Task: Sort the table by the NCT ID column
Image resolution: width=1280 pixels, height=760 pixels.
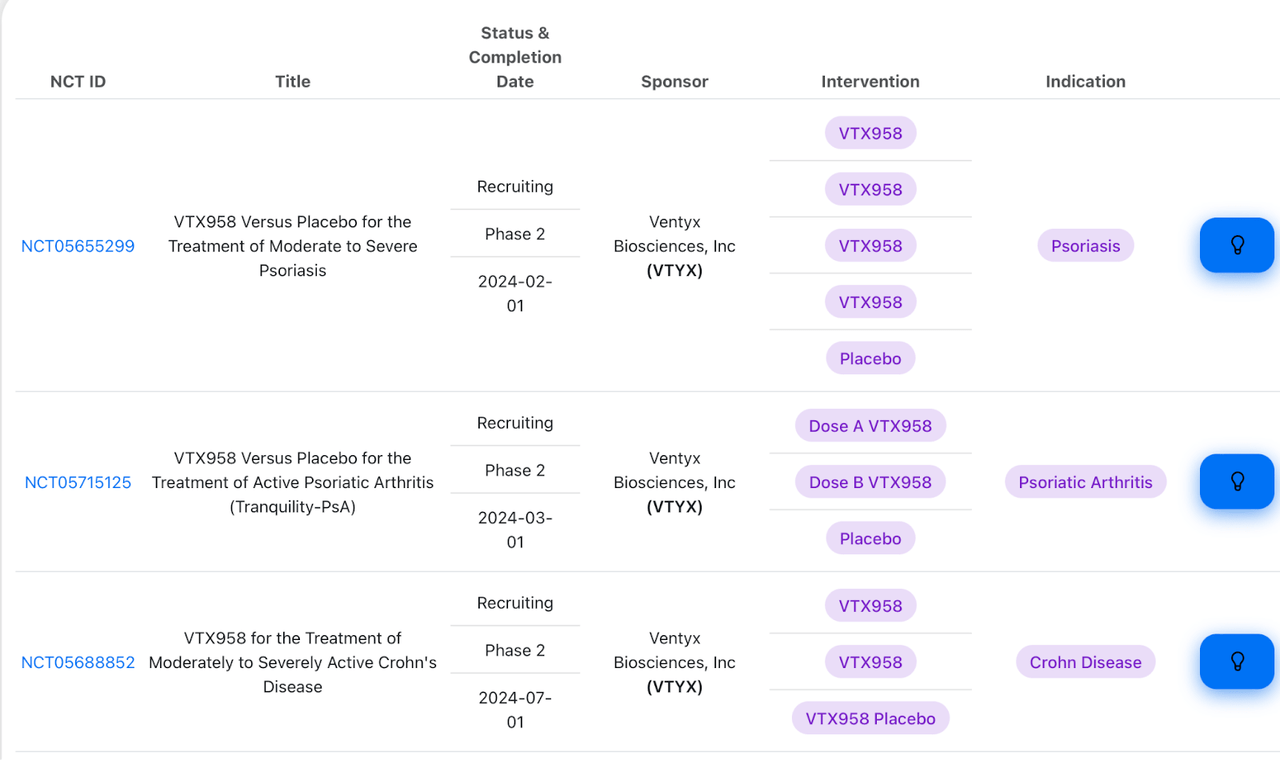Action: point(78,81)
